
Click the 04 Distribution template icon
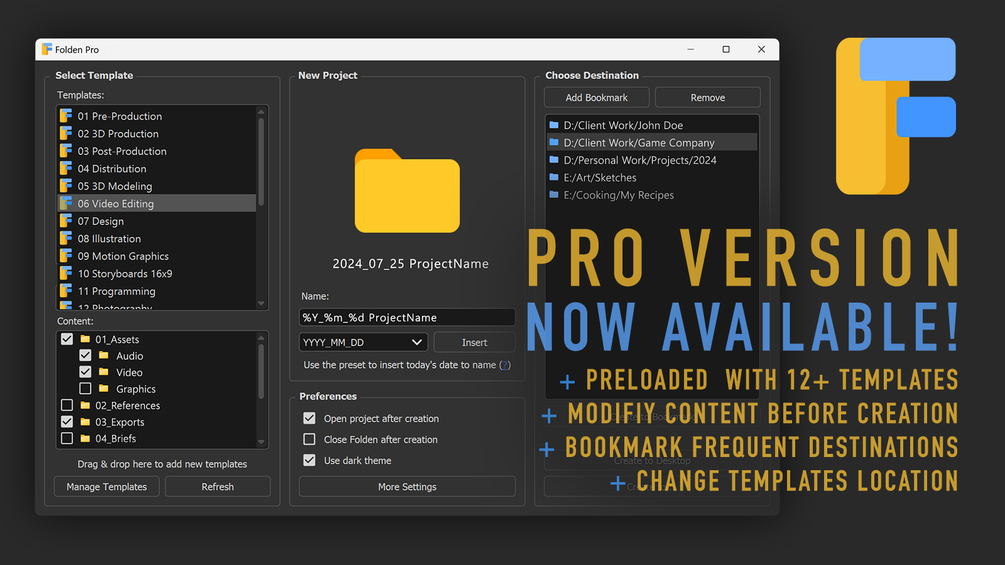tap(65, 168)
